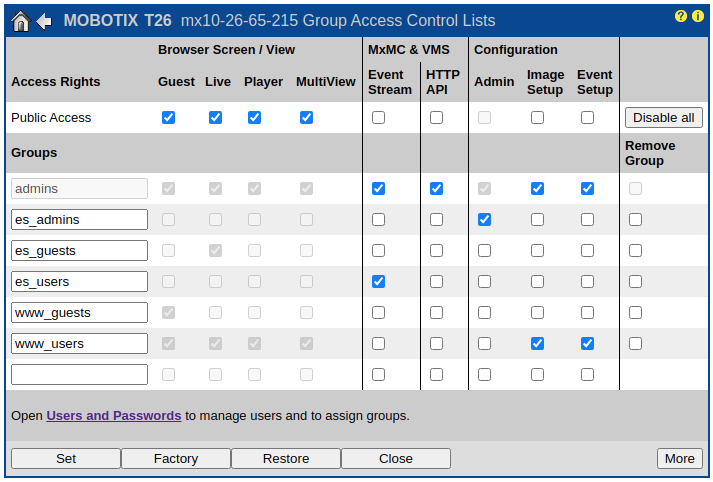Uncheck Public Access Guest checkbox
This screenshot has width=713, height=482.
coord(168,118)
